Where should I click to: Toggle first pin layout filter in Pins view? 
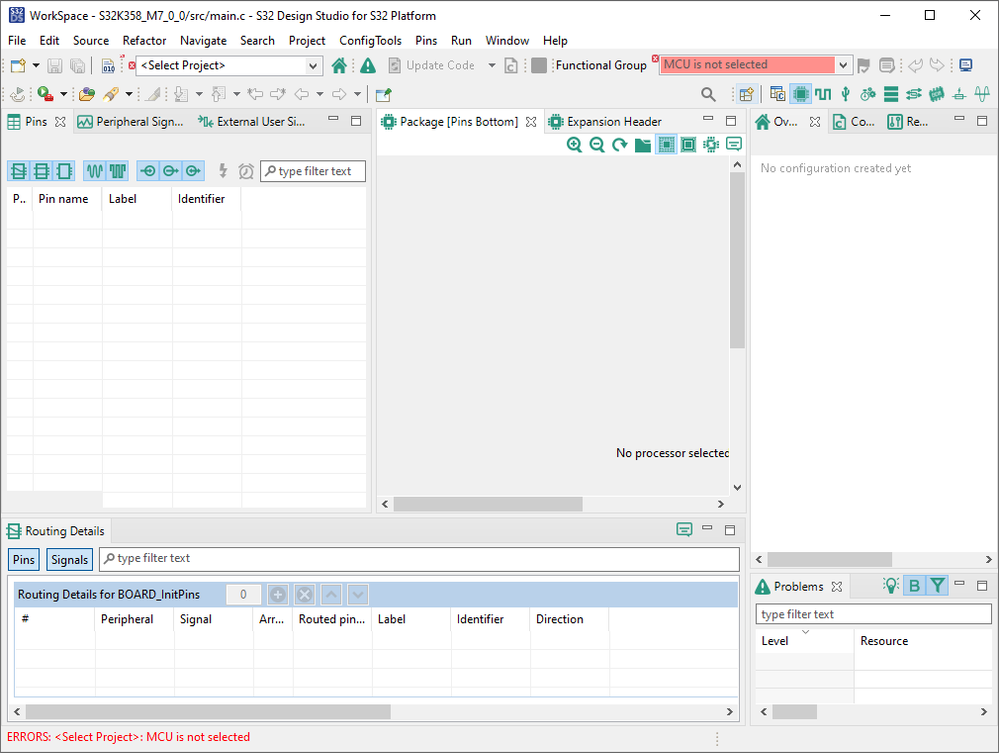19,171
